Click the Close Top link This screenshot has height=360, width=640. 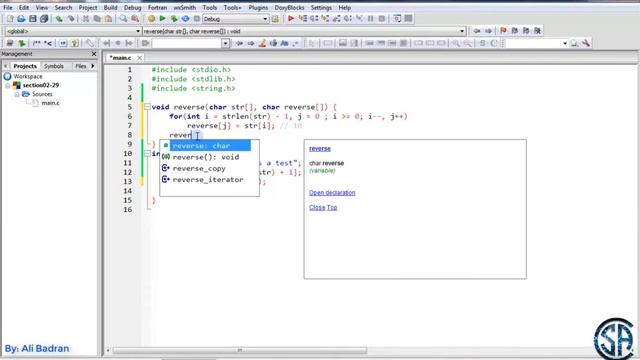tap(323, 208)
